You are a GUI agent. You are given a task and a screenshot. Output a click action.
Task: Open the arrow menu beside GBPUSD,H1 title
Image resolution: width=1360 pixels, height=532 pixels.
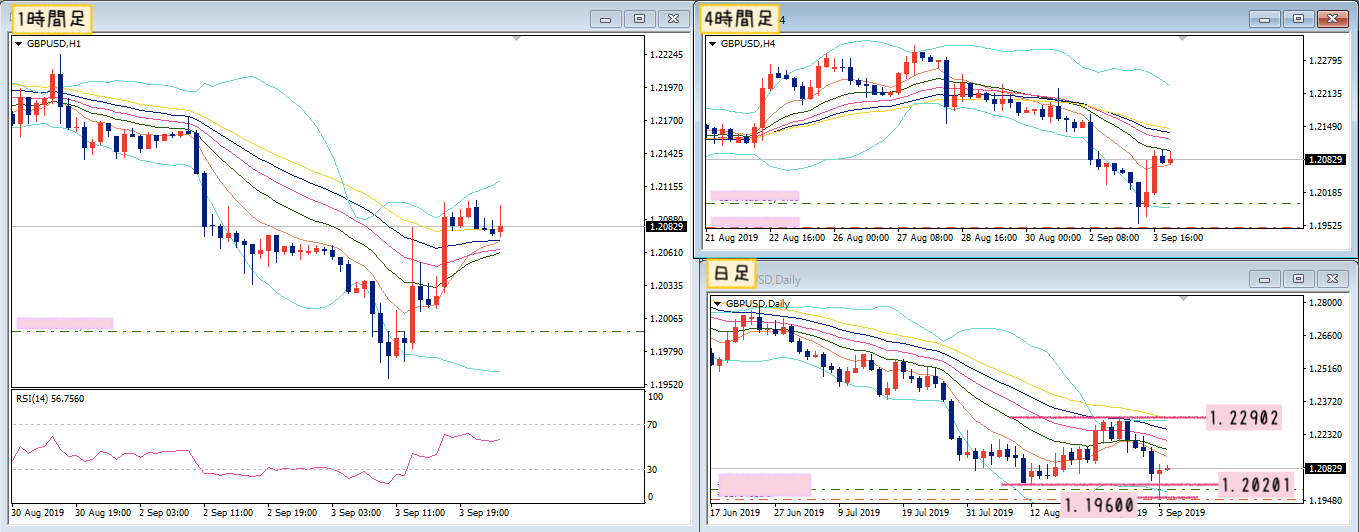point(18,43)
